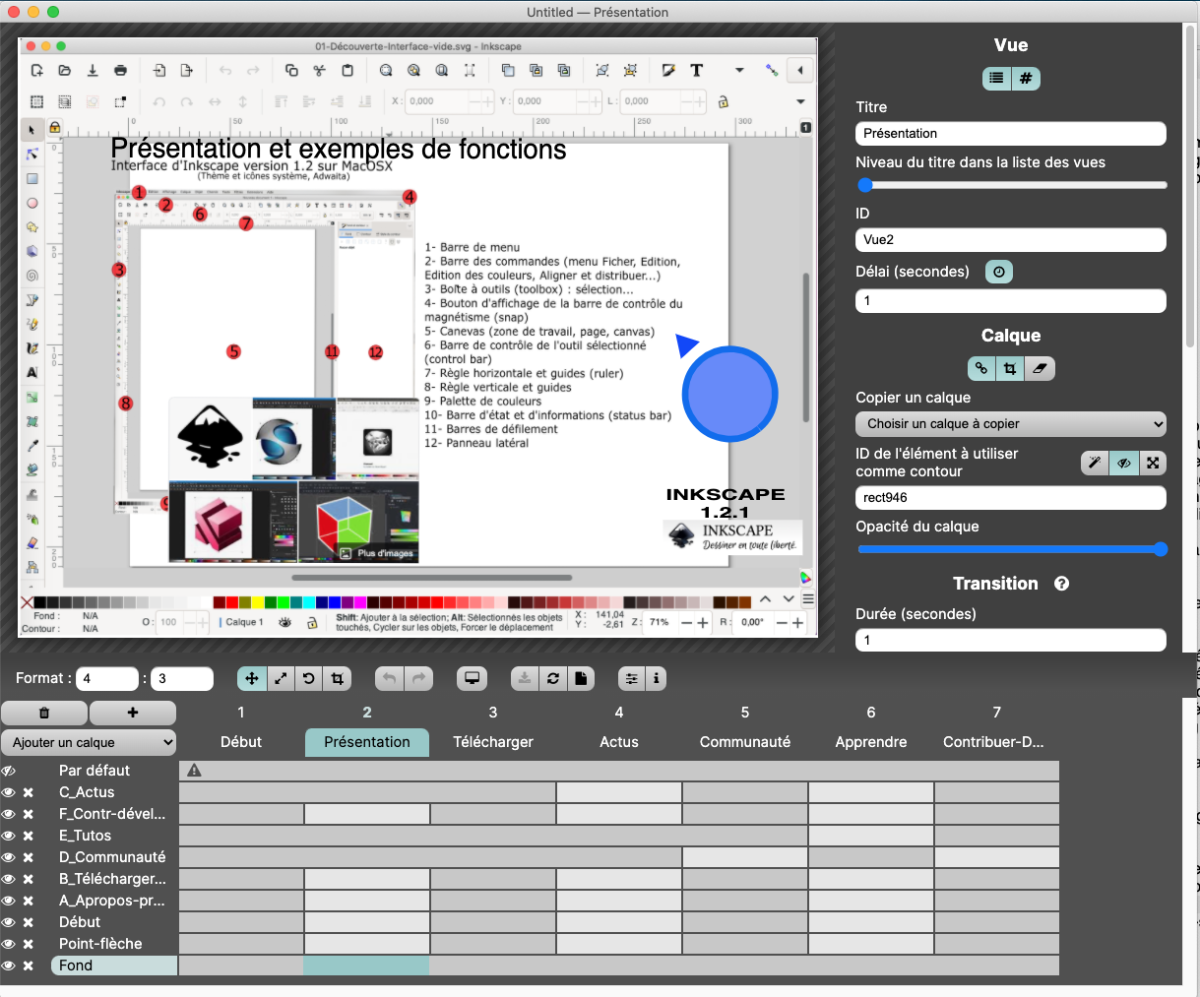Image resolution: width=1200 pixels, height=997 pixels.
Task: Open the "Ajouter un calque" dropdown
Action: coord(89,743)
